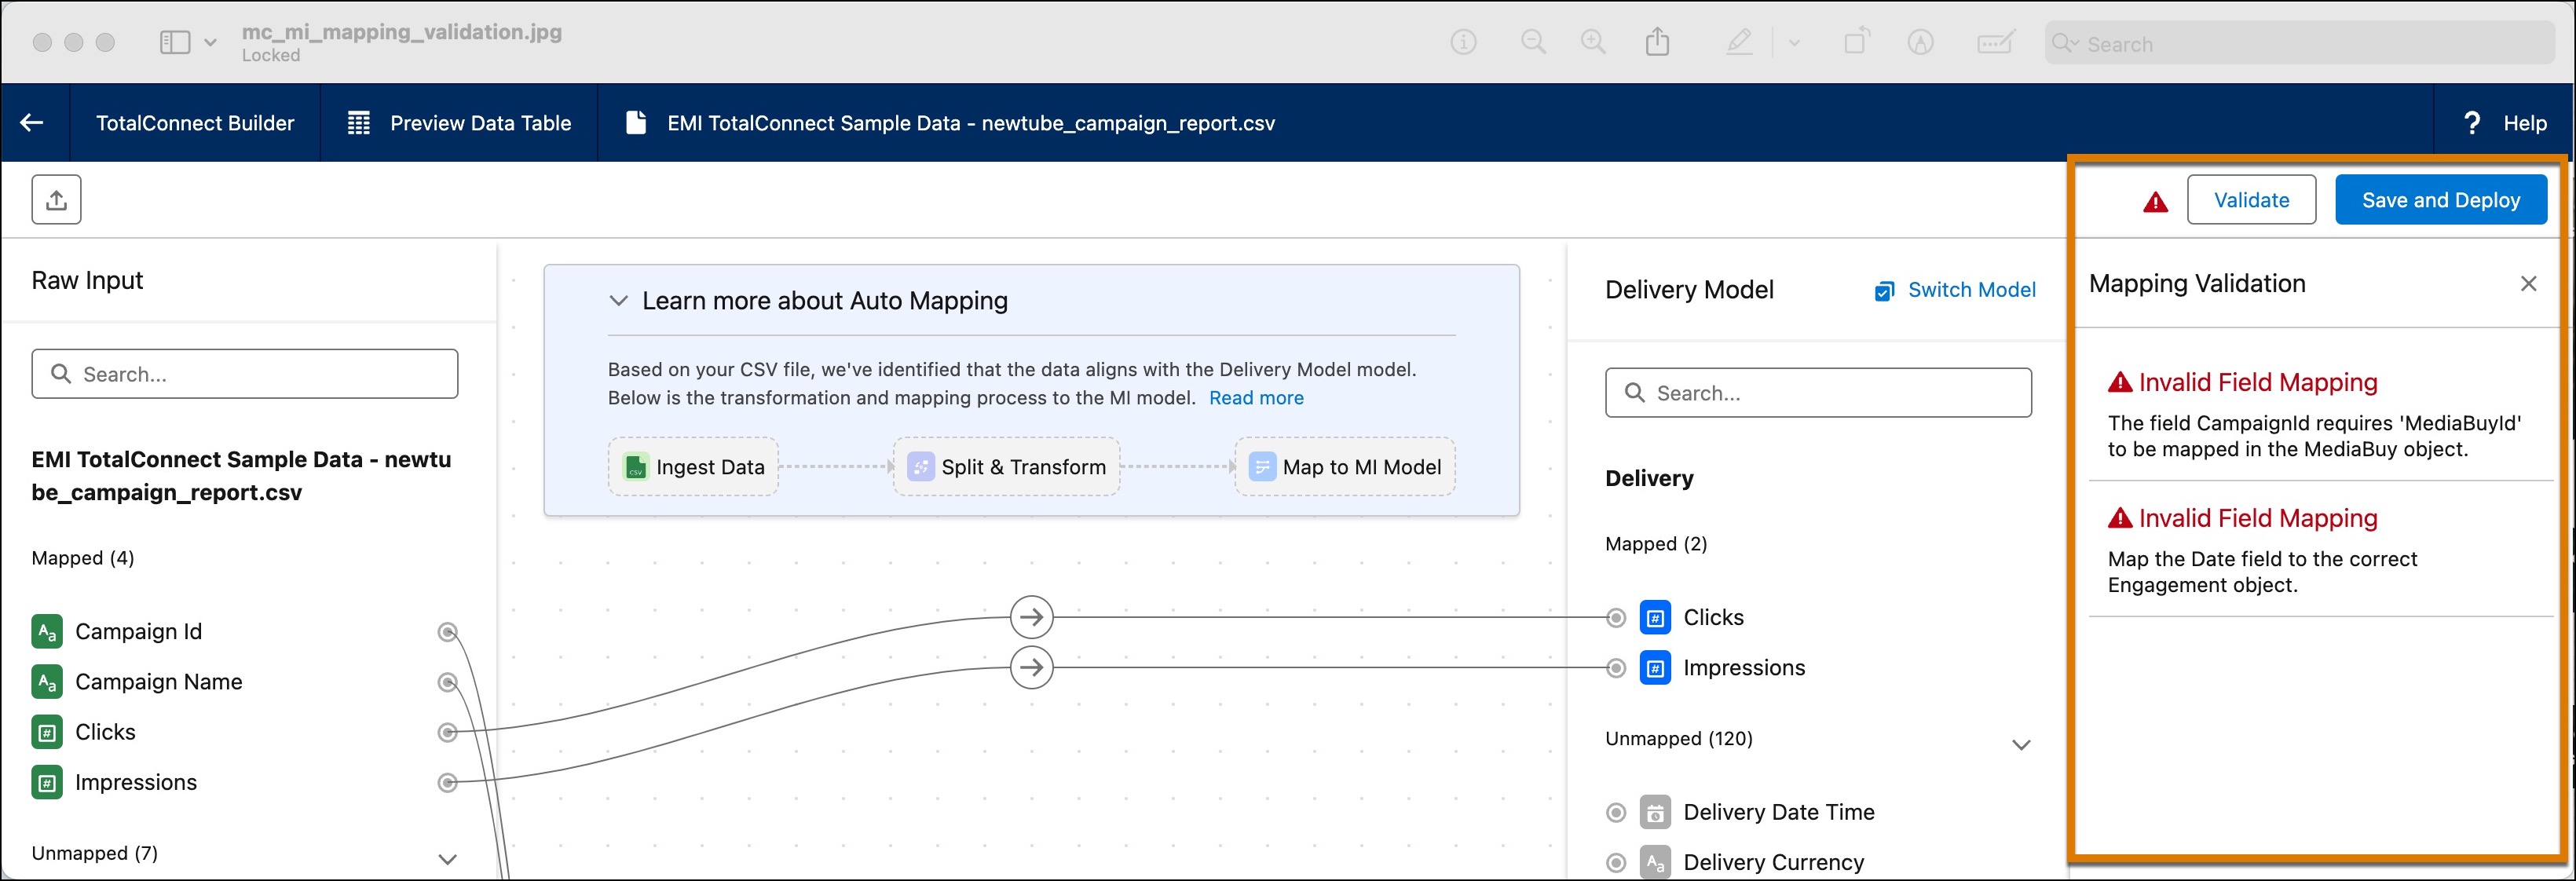Select the raw input Clicks connector dot
2576x881 pixels.
click(448, 733)
